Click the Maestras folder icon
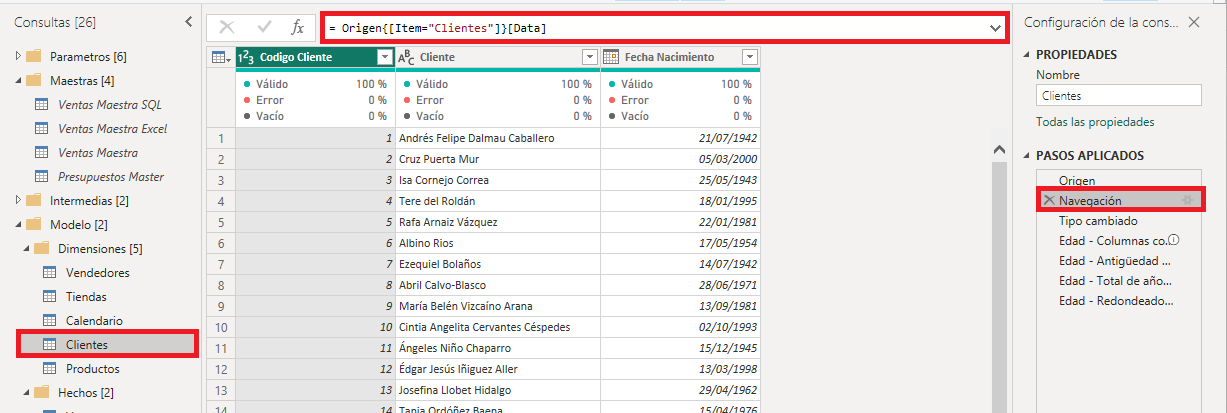The width and height of the screenshot is (1227, 413). coord(33,80)
